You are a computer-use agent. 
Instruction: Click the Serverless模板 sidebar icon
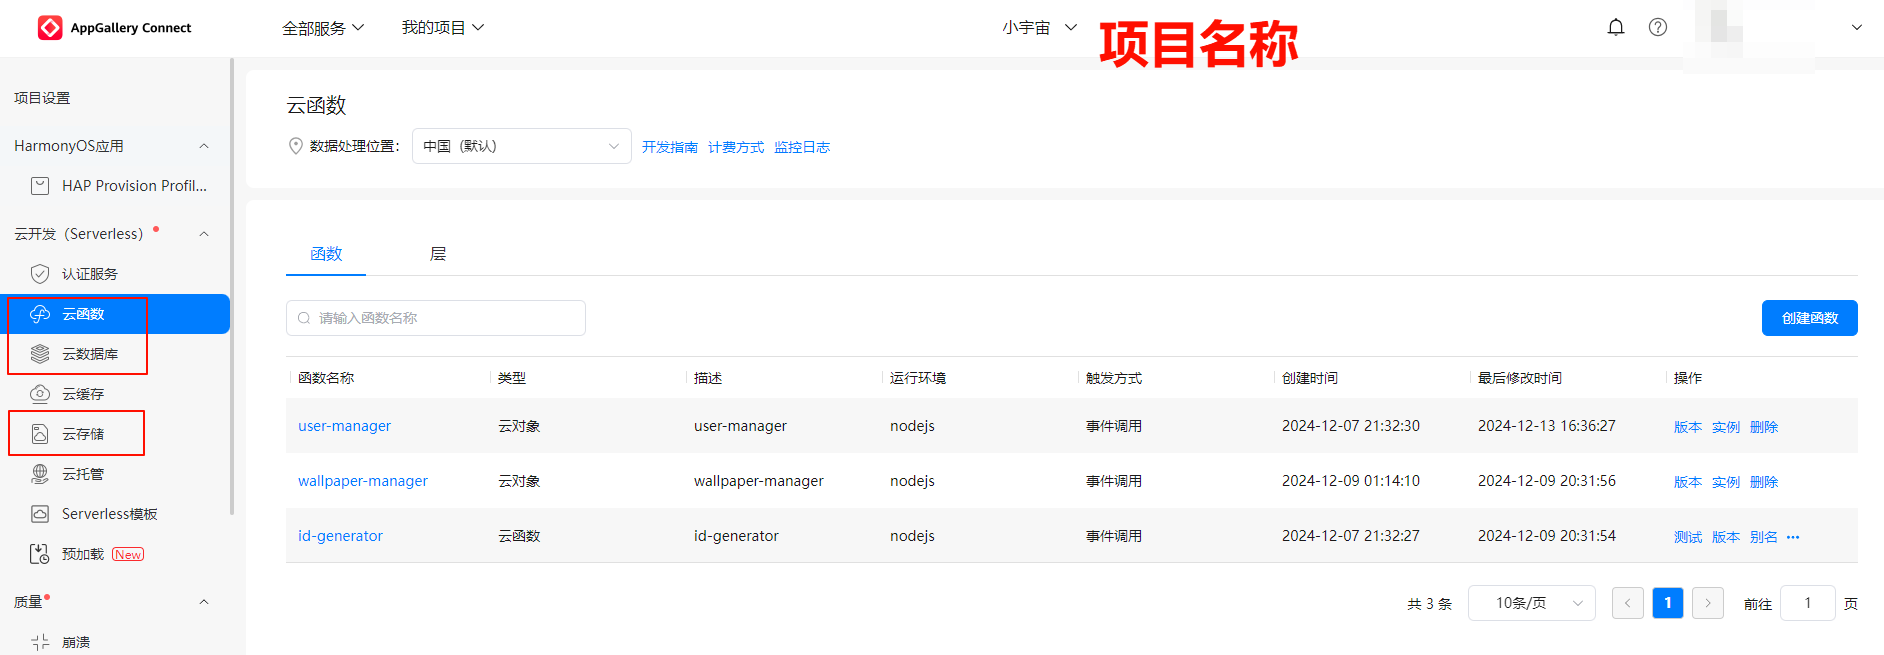tap(40, 514)
